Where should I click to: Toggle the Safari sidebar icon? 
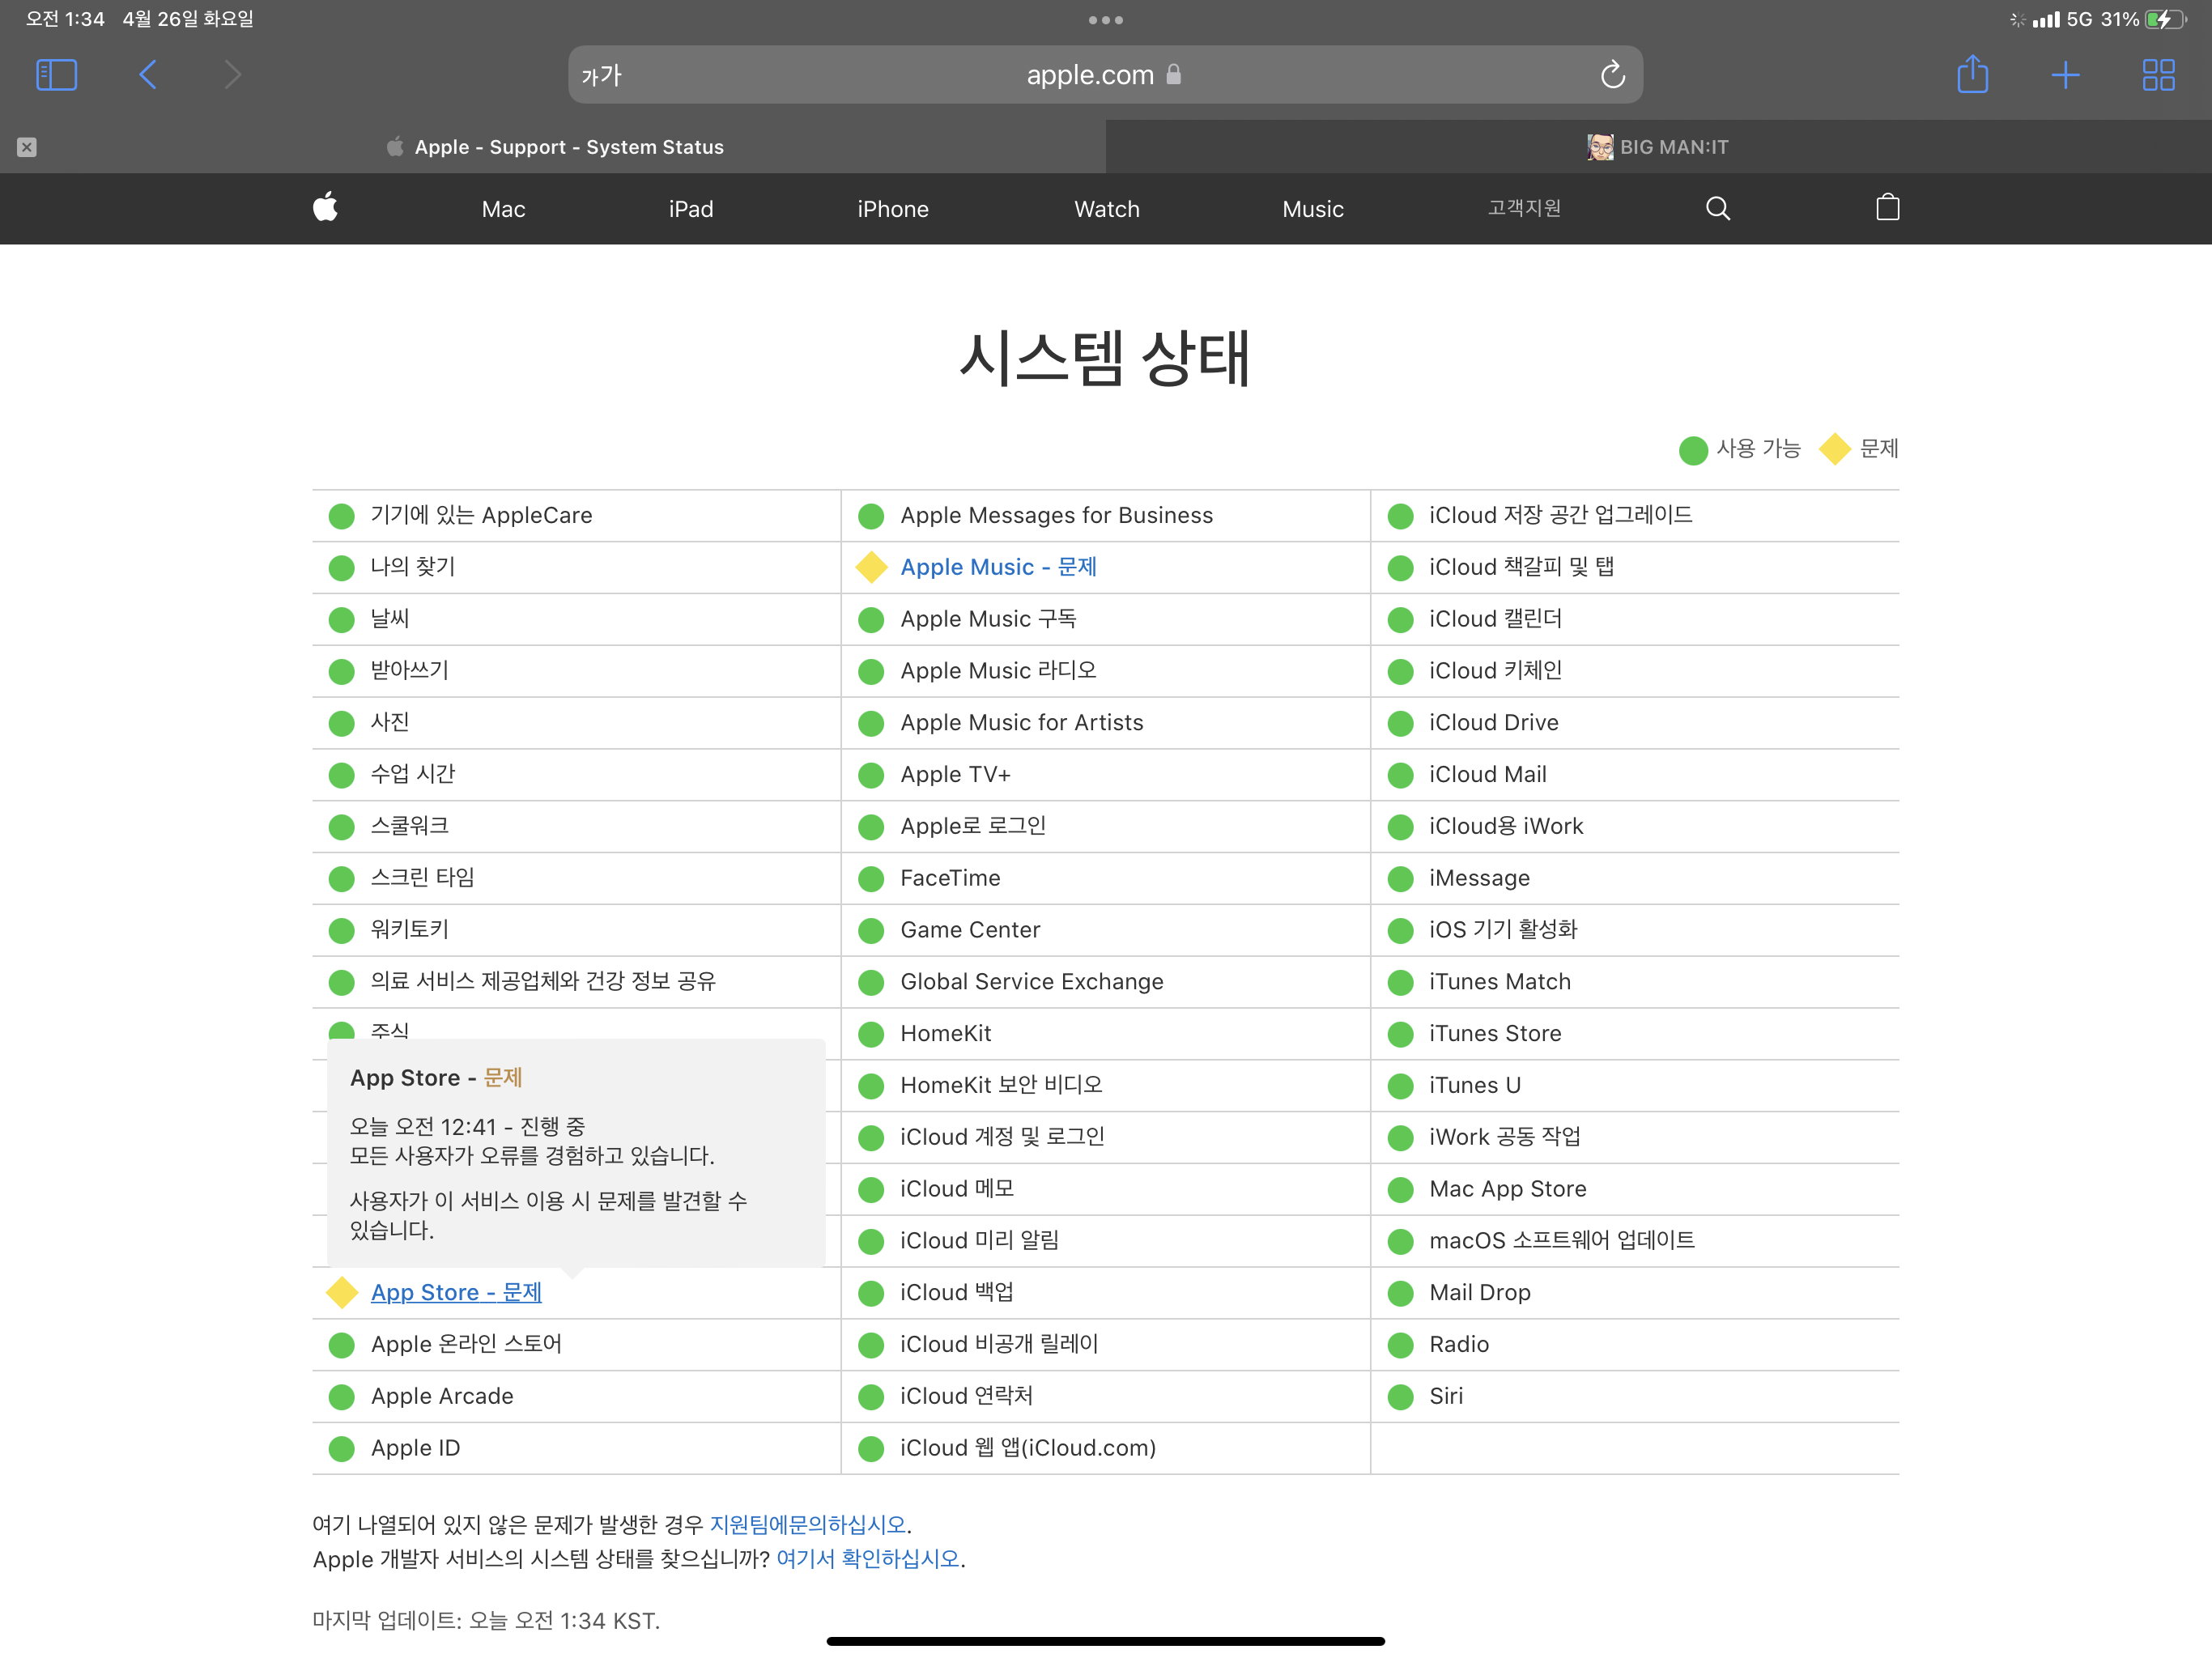coord(56,75)
